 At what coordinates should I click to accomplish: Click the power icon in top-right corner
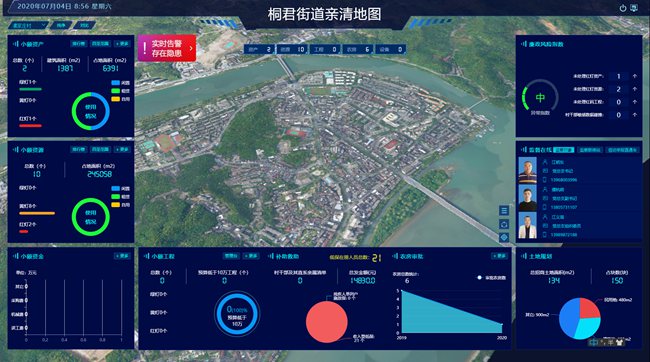click(623, 8)
